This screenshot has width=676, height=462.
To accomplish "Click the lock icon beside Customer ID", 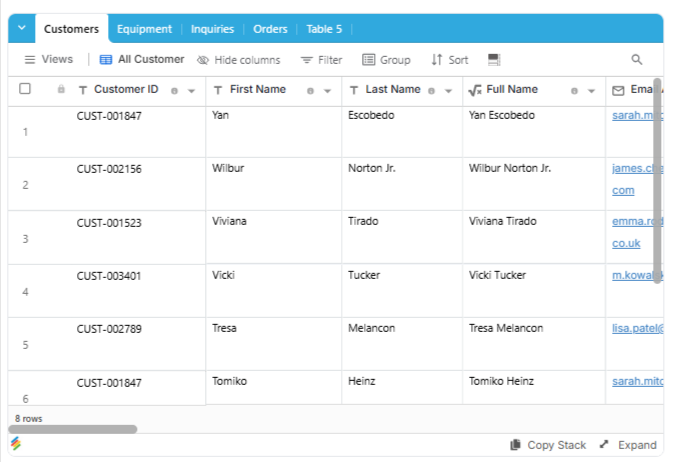I will pyautogui.click(x=61, y=89).
